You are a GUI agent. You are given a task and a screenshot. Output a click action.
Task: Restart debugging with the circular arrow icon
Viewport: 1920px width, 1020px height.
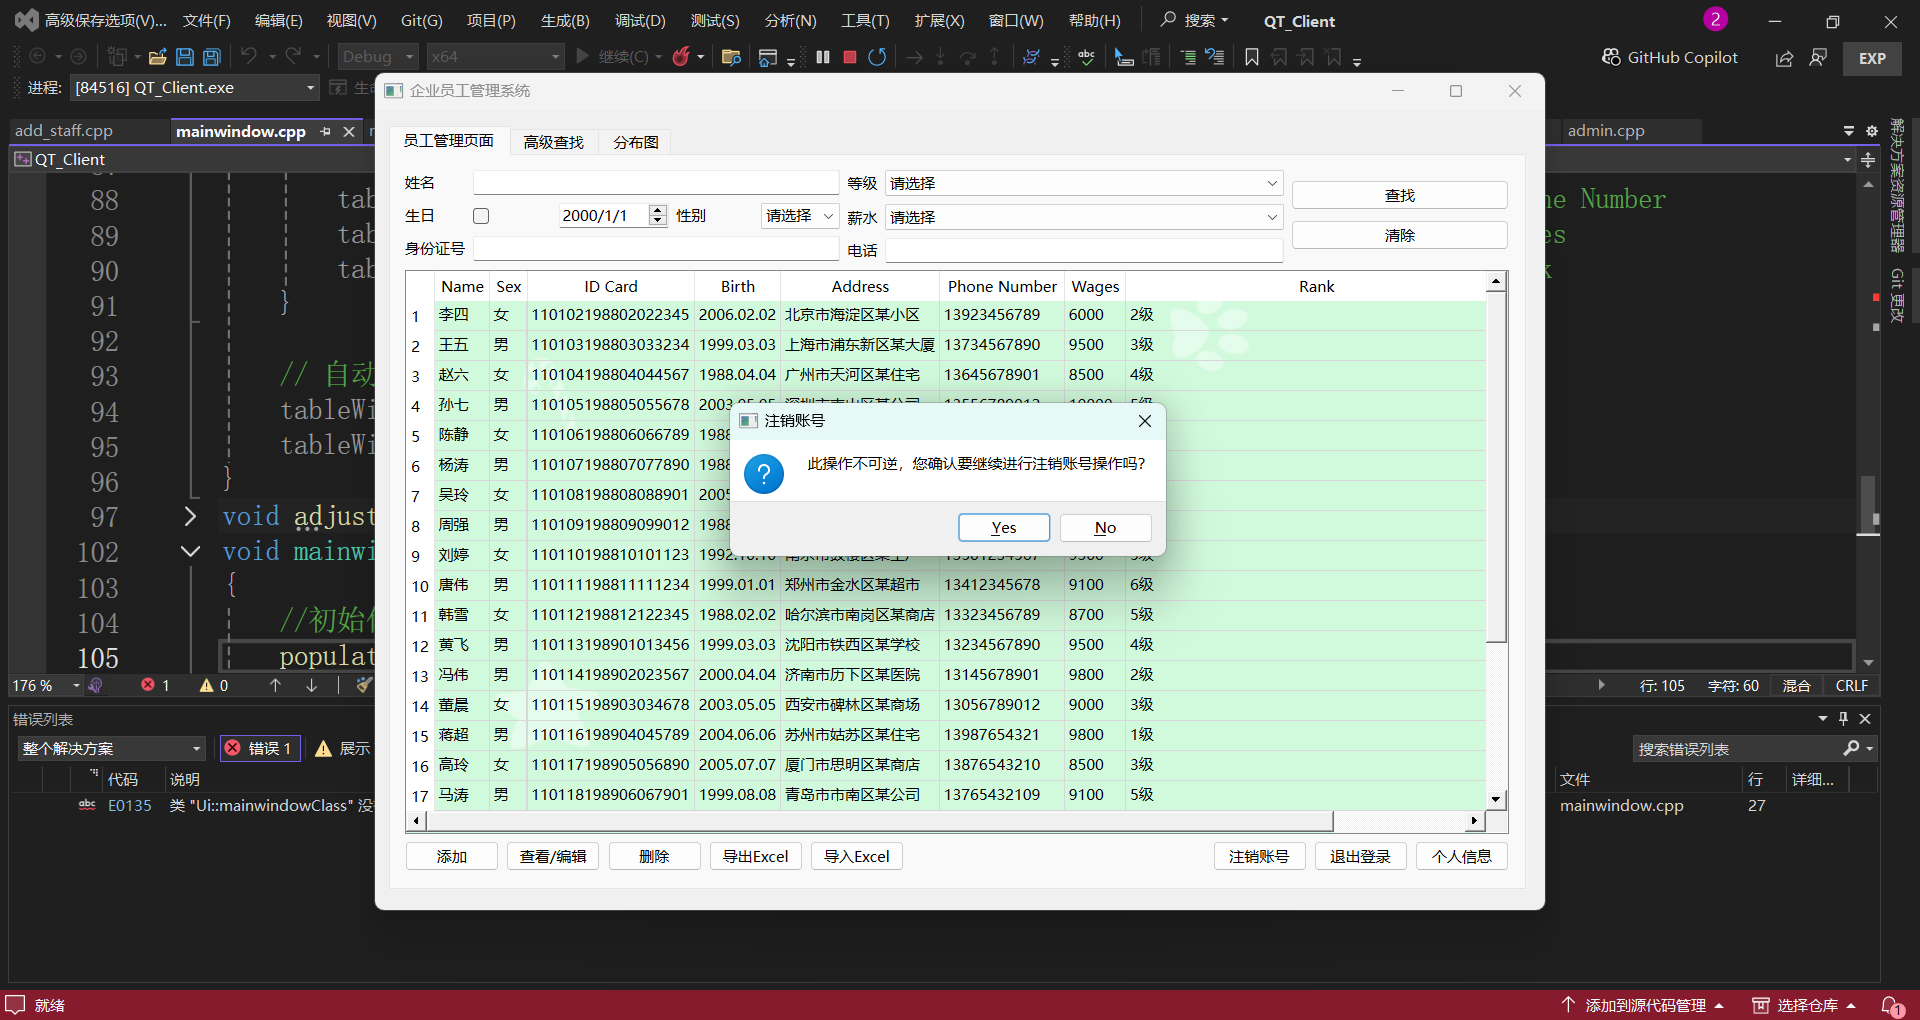click(877, 57)
